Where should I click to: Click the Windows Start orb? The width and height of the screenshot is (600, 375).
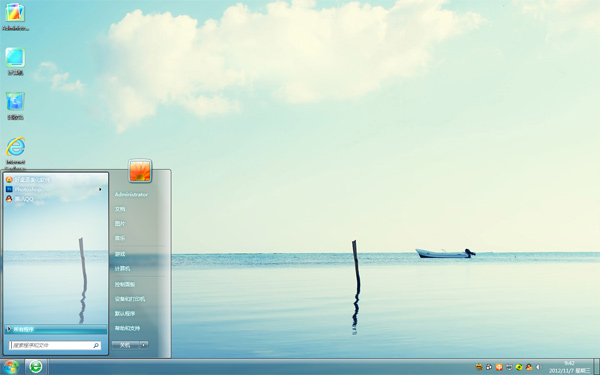click(11, 367)
